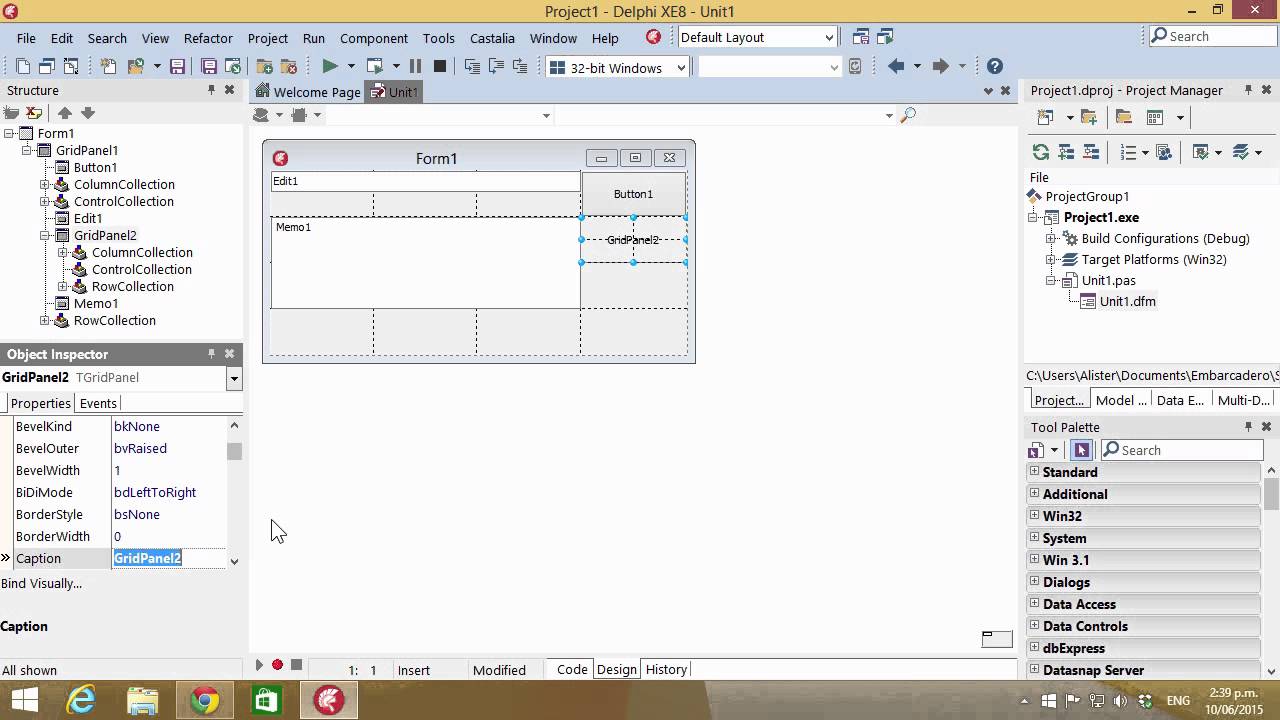Open File Explorer from the taskbar
Viewport: 1280px width, 720px height.
click(x=143, y=700)
